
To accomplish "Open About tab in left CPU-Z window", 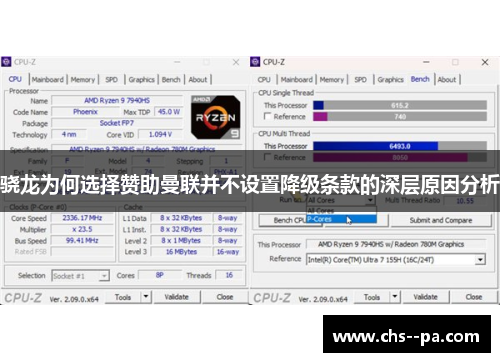I will click(198, 80).
